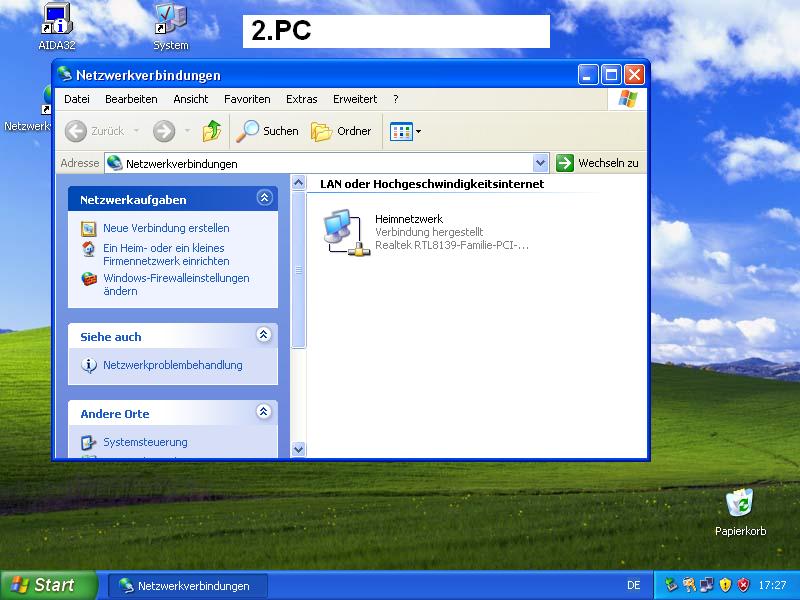Click the Up one level folder icon
Viewport: 800px width, 600px height.
coord(212,131)
